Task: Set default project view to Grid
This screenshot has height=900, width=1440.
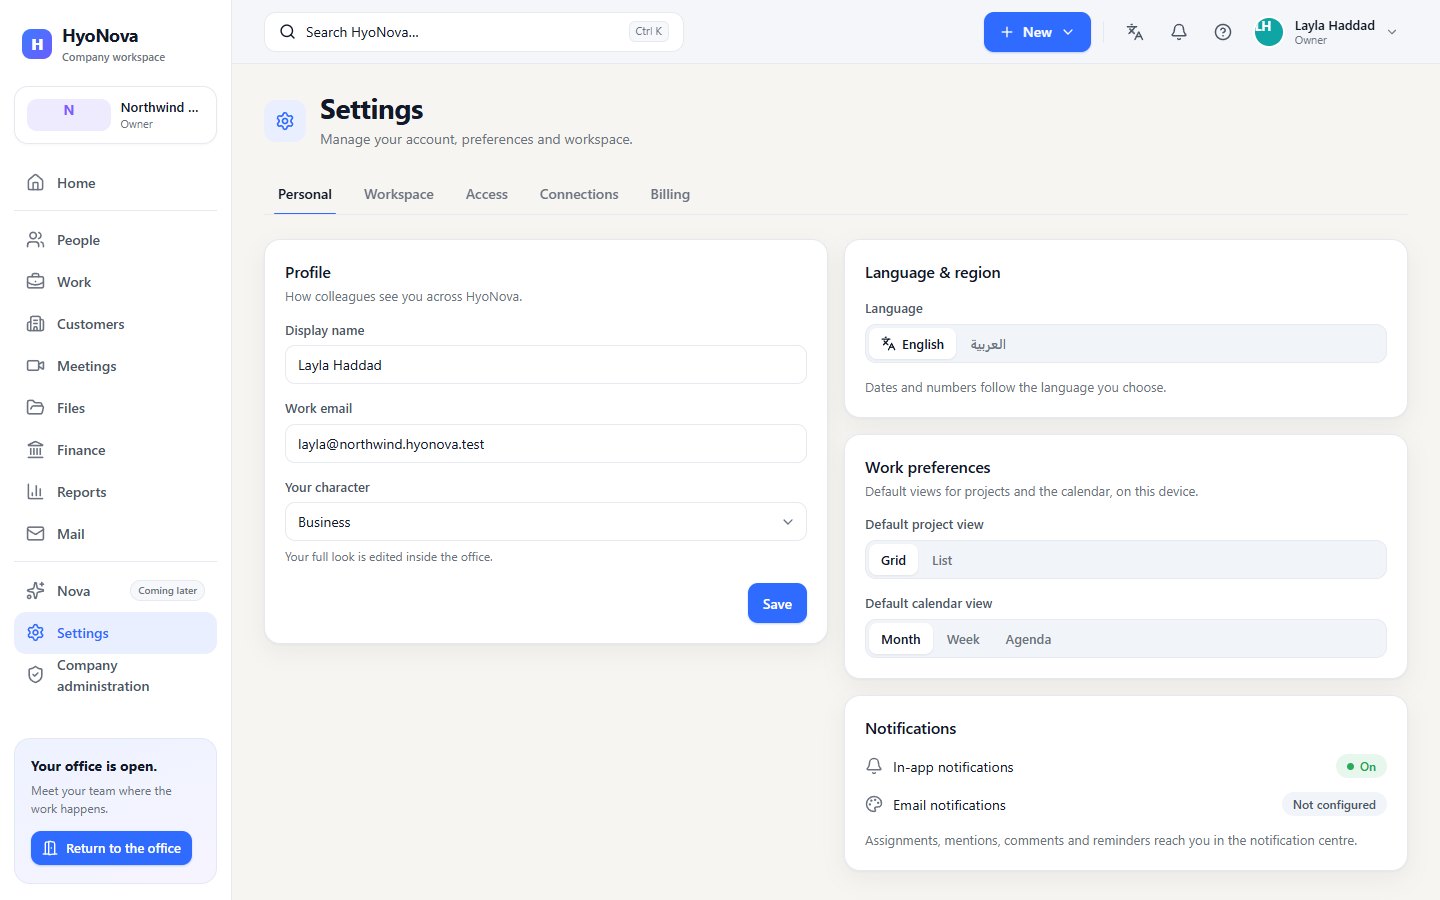Action: click(x=893, y=560)
